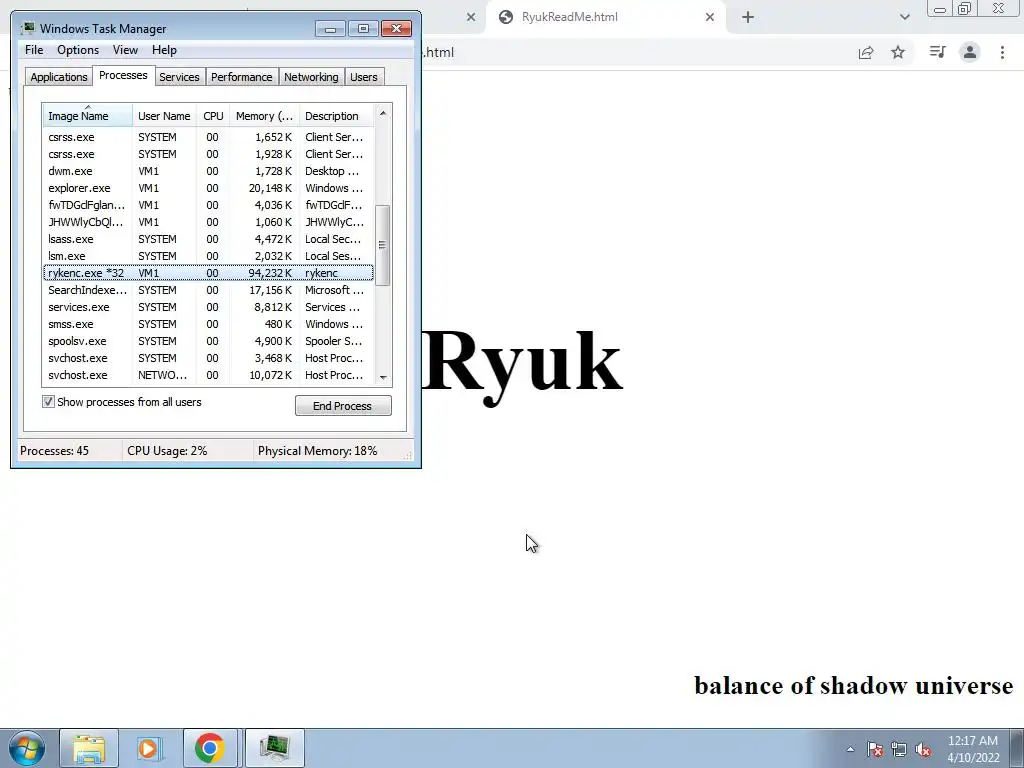Select JHWWlyCbQl process row
The image size is (1024, 768).
pos(208,222)
